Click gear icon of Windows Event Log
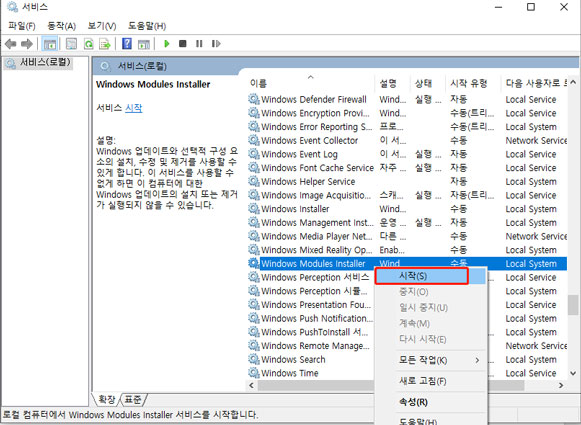The image size is (581, 425). 254,154
